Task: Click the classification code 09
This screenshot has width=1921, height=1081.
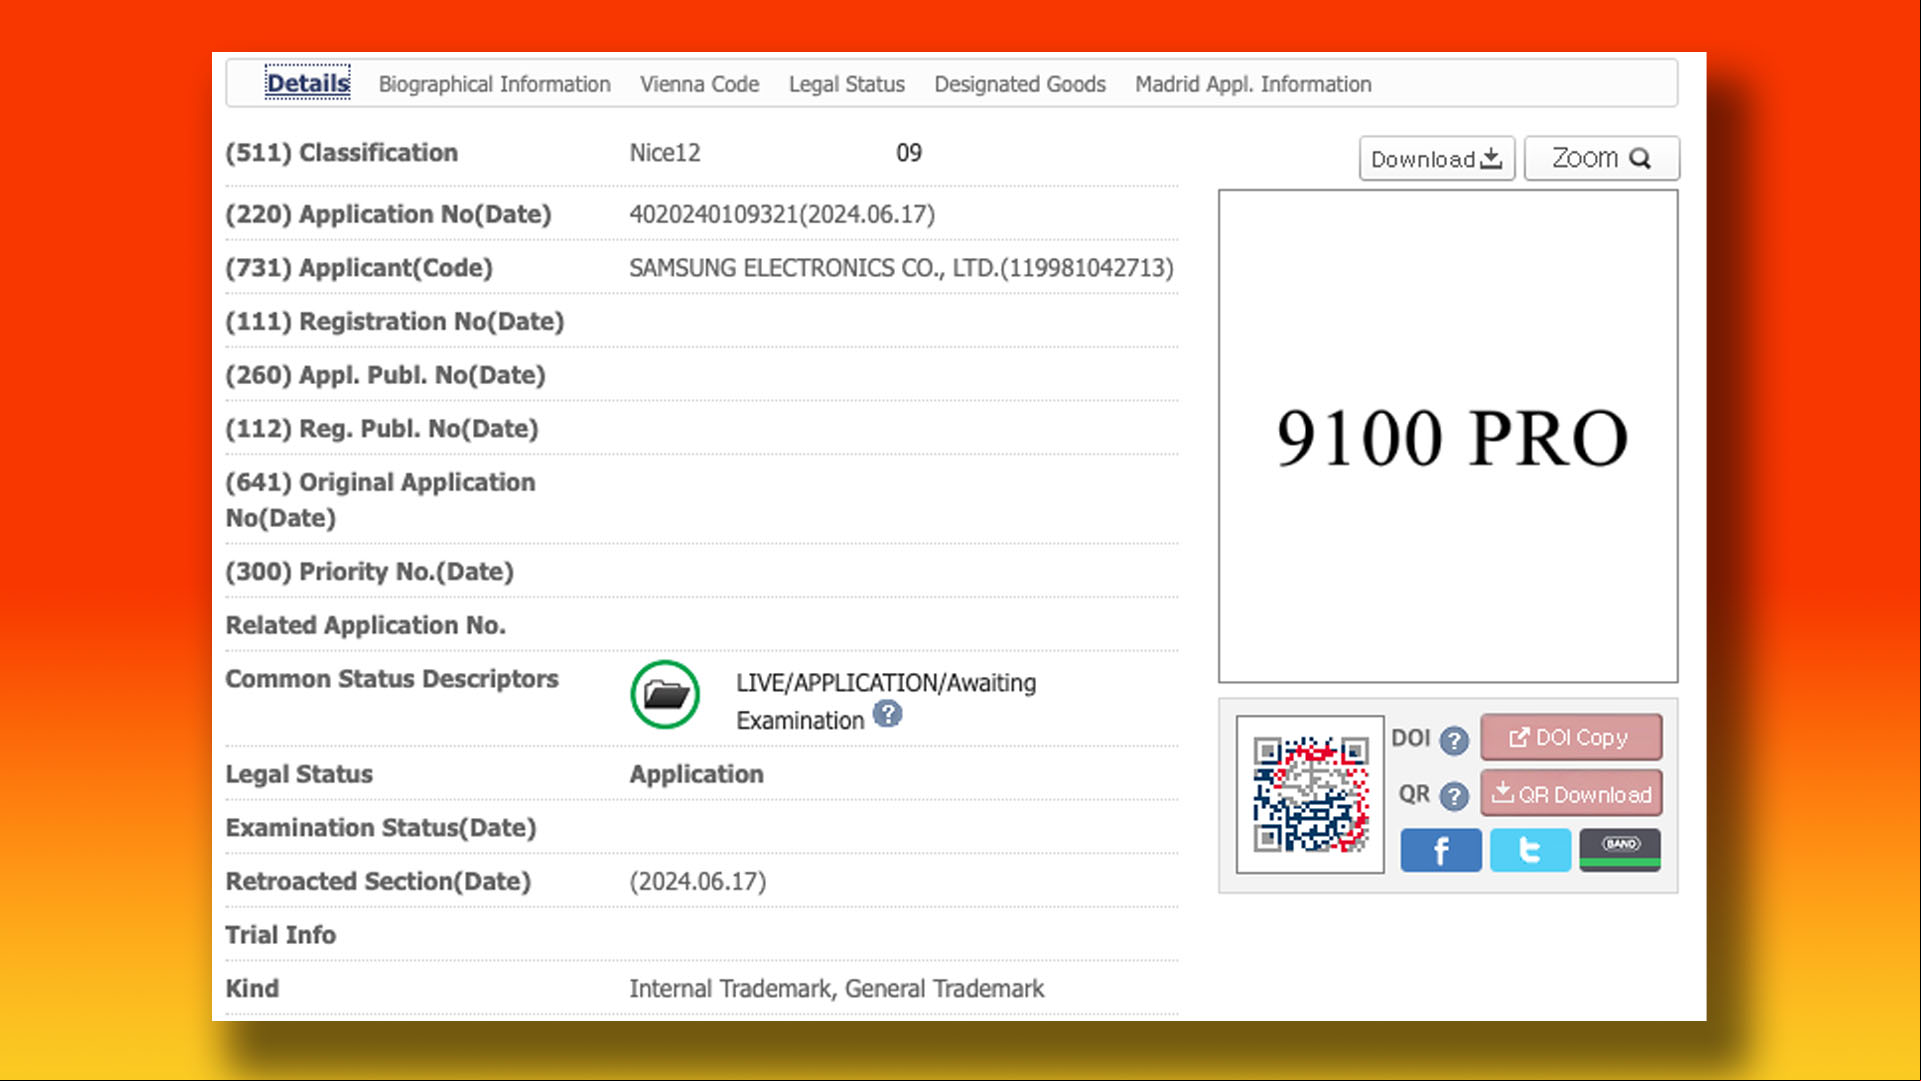Action: coord(909,153)
